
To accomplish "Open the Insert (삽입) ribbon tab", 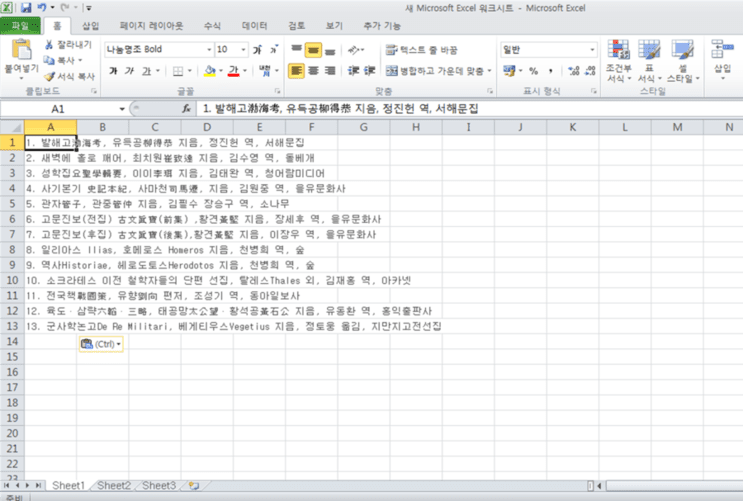I will tap(91, 26).
